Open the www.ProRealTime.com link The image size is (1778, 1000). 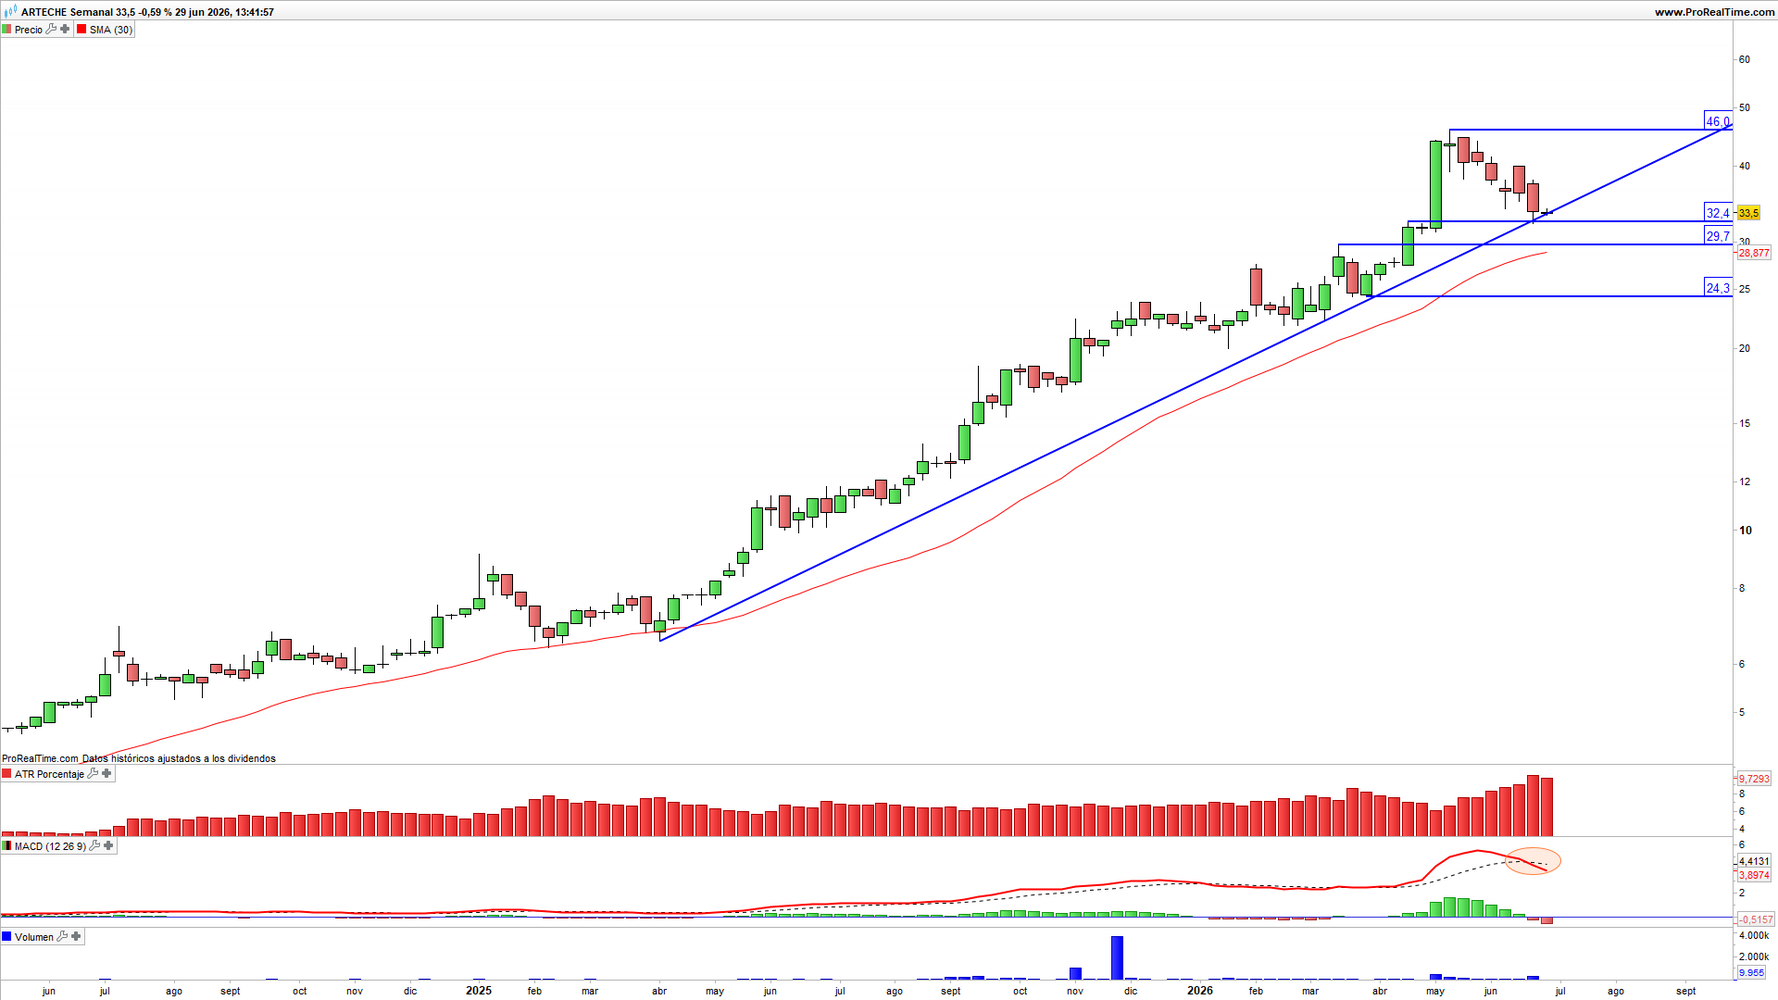tap(1714, 12)
